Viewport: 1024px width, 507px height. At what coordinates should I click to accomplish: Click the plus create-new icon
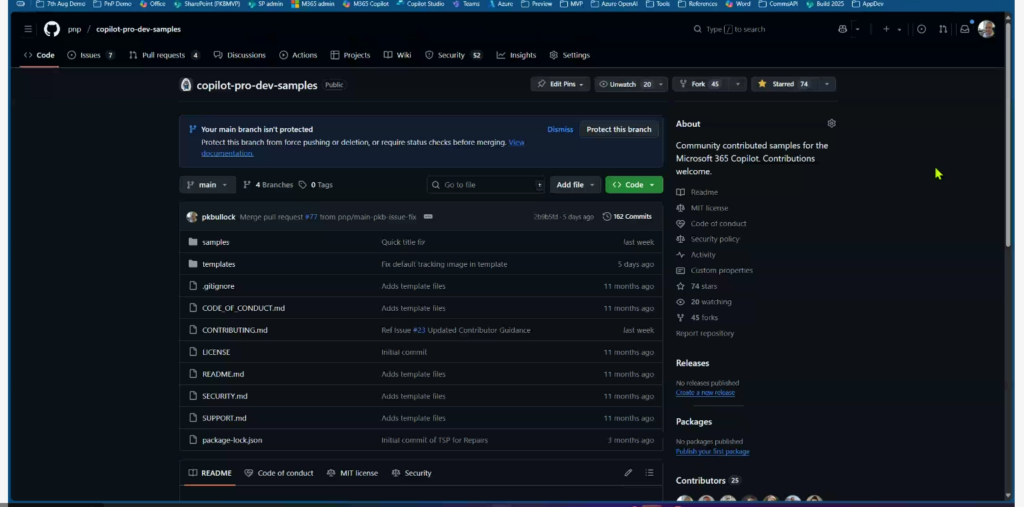(x=886, y=29)
